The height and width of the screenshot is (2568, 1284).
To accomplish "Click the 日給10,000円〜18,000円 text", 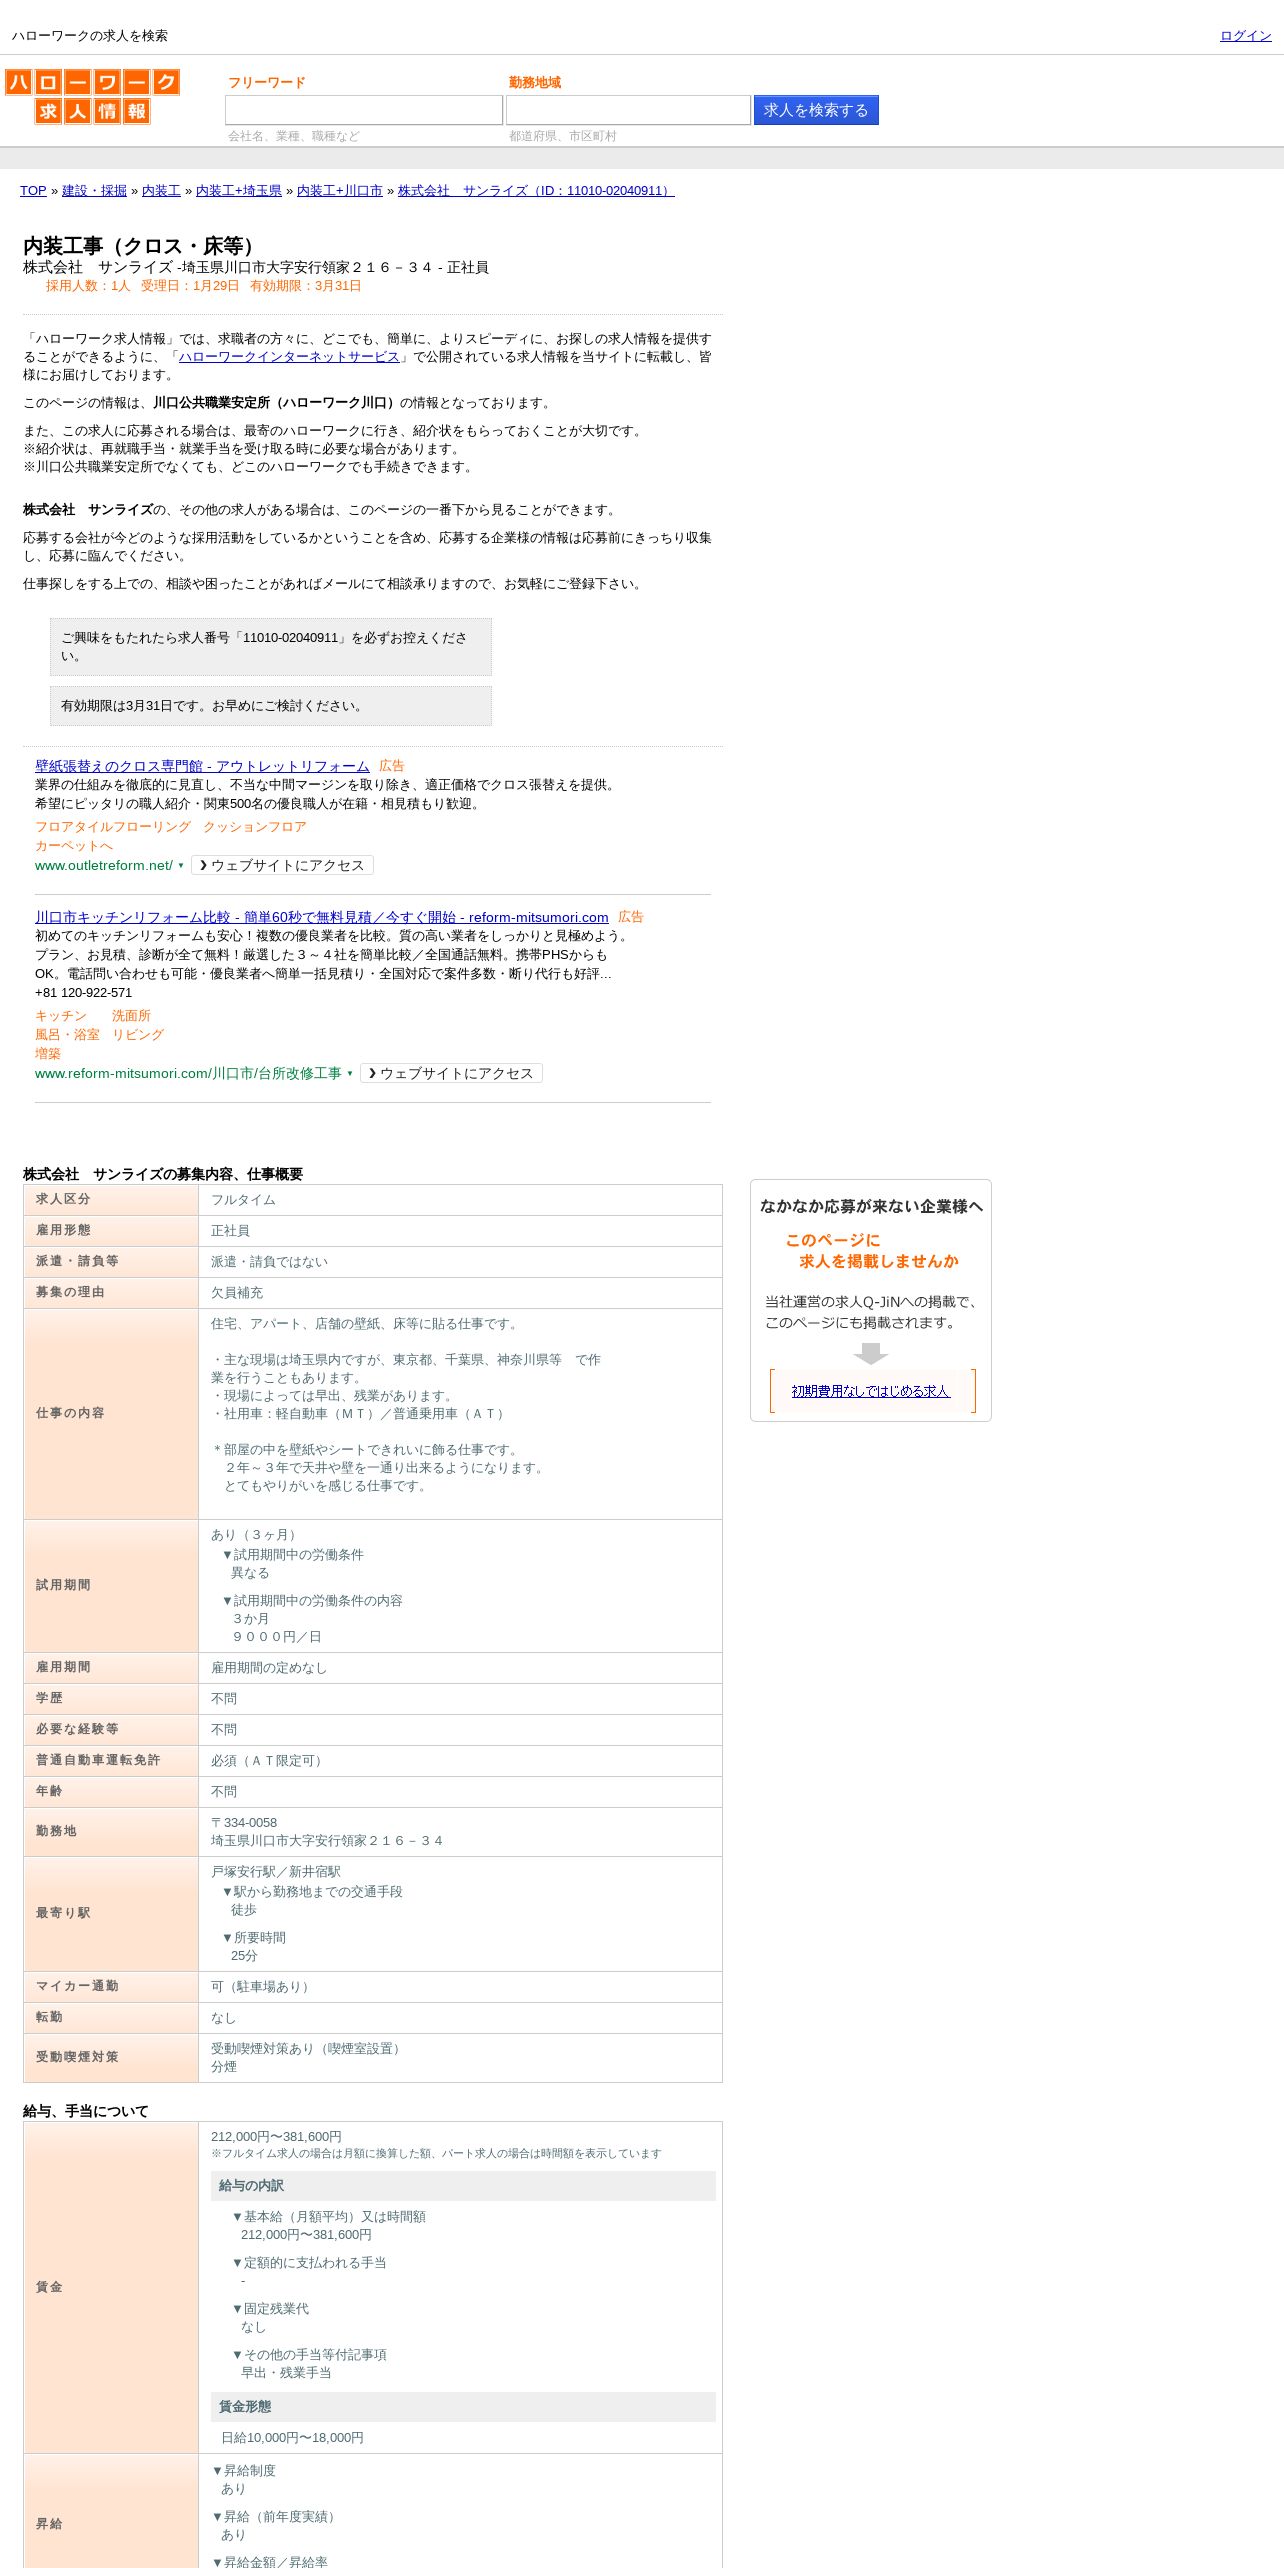I will click(x=292, y=2438).
